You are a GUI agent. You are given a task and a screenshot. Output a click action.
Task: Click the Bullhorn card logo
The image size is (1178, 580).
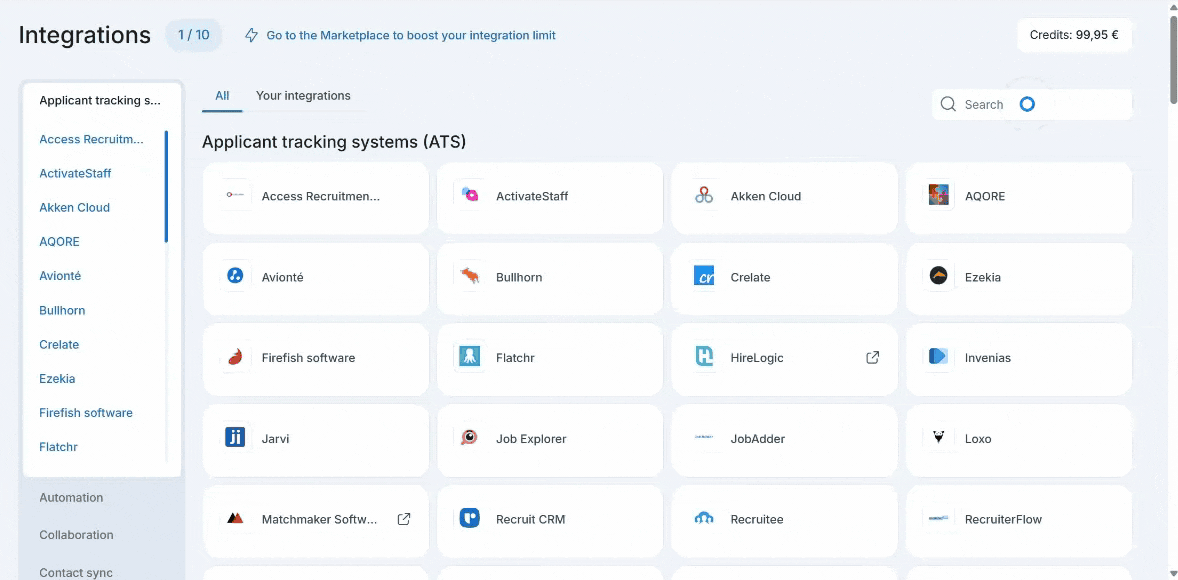click(470, 276)
